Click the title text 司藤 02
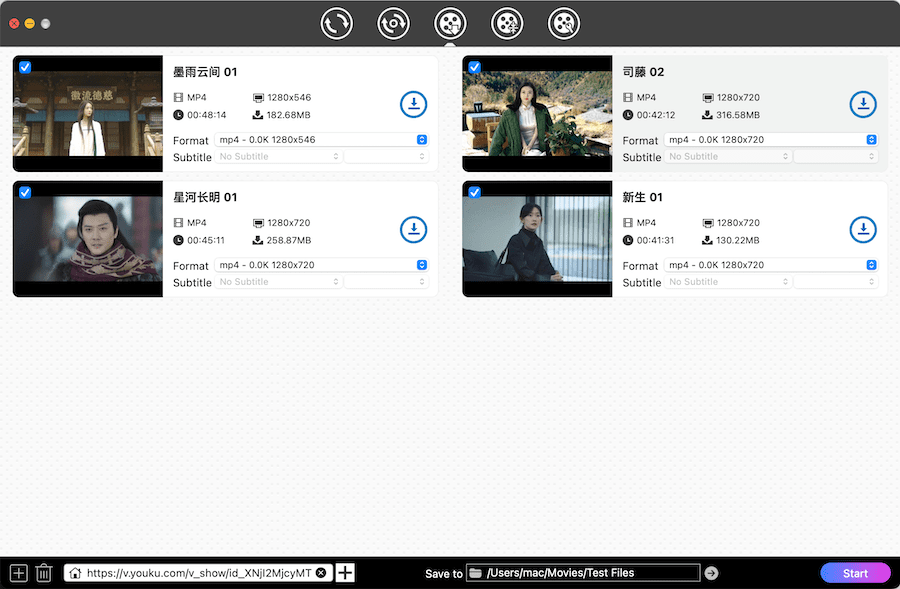This screenshot has height=589, width=900. 643,72
